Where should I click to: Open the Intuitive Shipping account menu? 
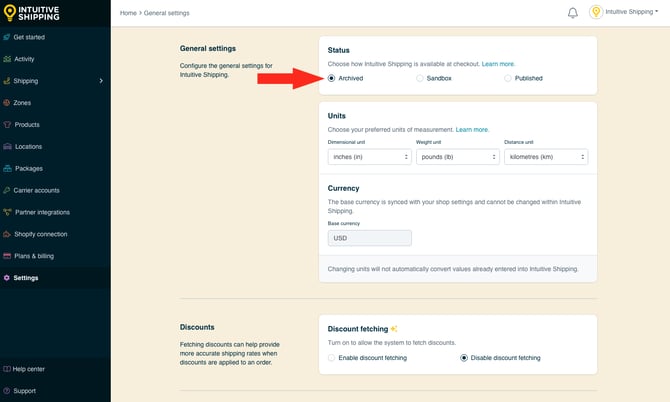(x=632, y=12)
